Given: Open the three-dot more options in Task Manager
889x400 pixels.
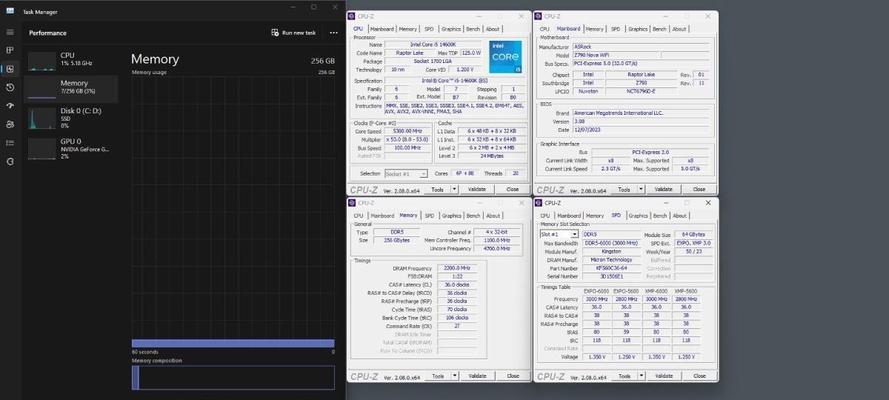Looking at the screenshot, I should 333,33.
